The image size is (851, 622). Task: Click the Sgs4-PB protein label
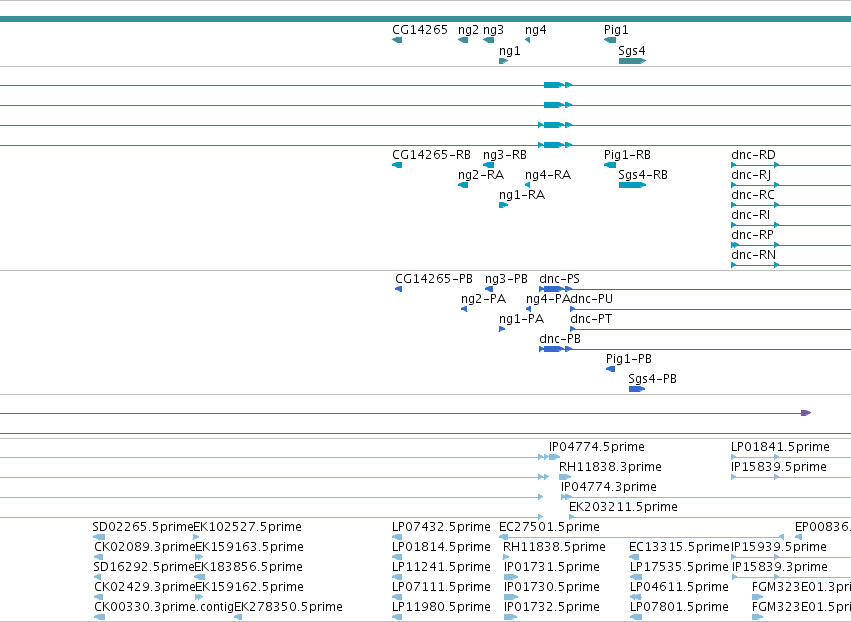click(x=652, y=379)
